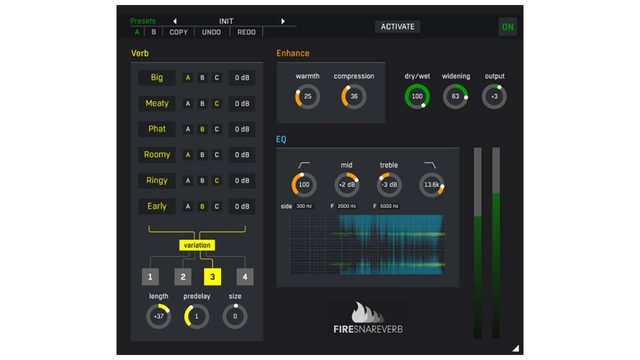Click the EQ spectrum analyzer display
640x360 pixels.
click(367, 244)
